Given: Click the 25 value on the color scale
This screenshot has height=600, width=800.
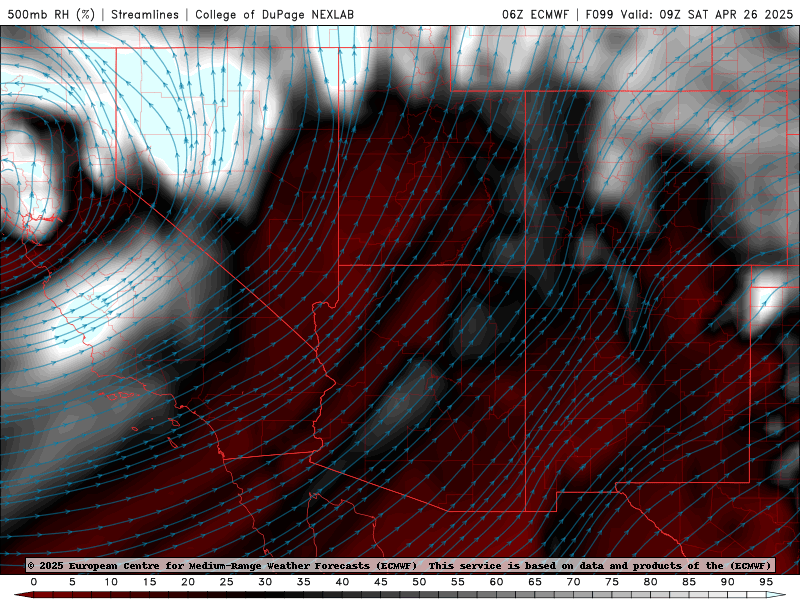Looking at the screenshot, I should point(227,582).
